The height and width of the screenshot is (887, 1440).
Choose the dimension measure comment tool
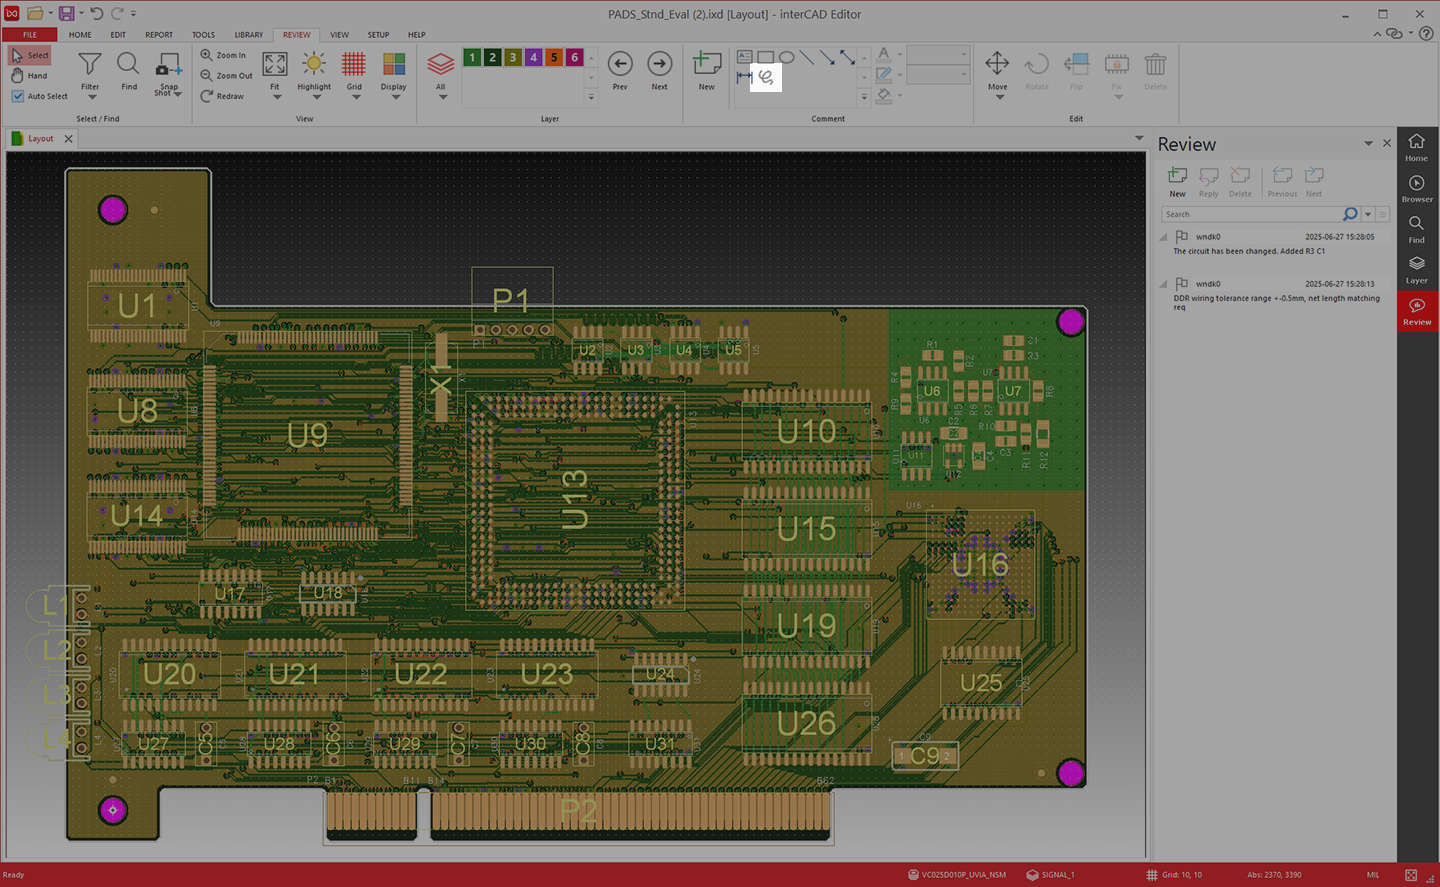745,77
